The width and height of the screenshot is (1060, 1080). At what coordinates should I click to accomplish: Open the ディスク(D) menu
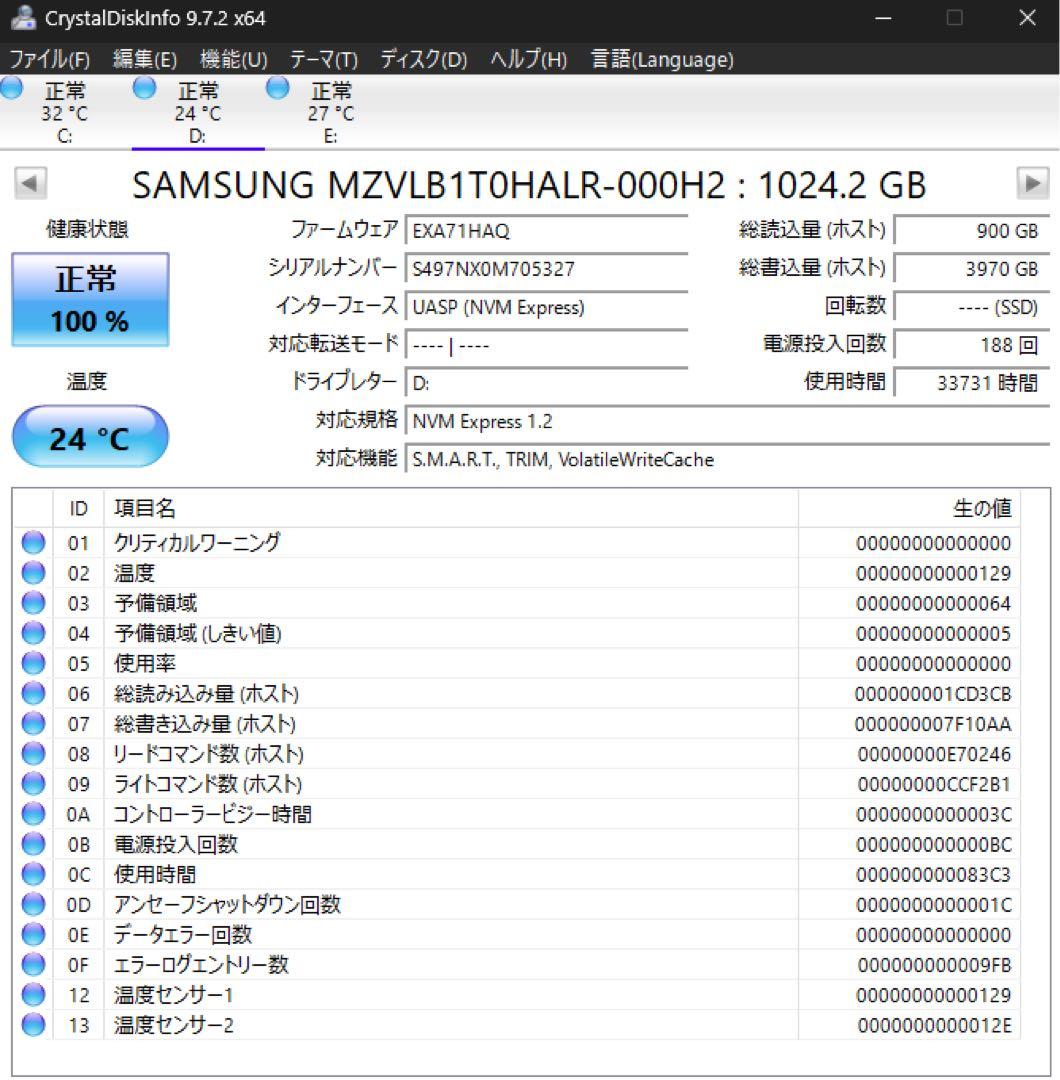420,60
